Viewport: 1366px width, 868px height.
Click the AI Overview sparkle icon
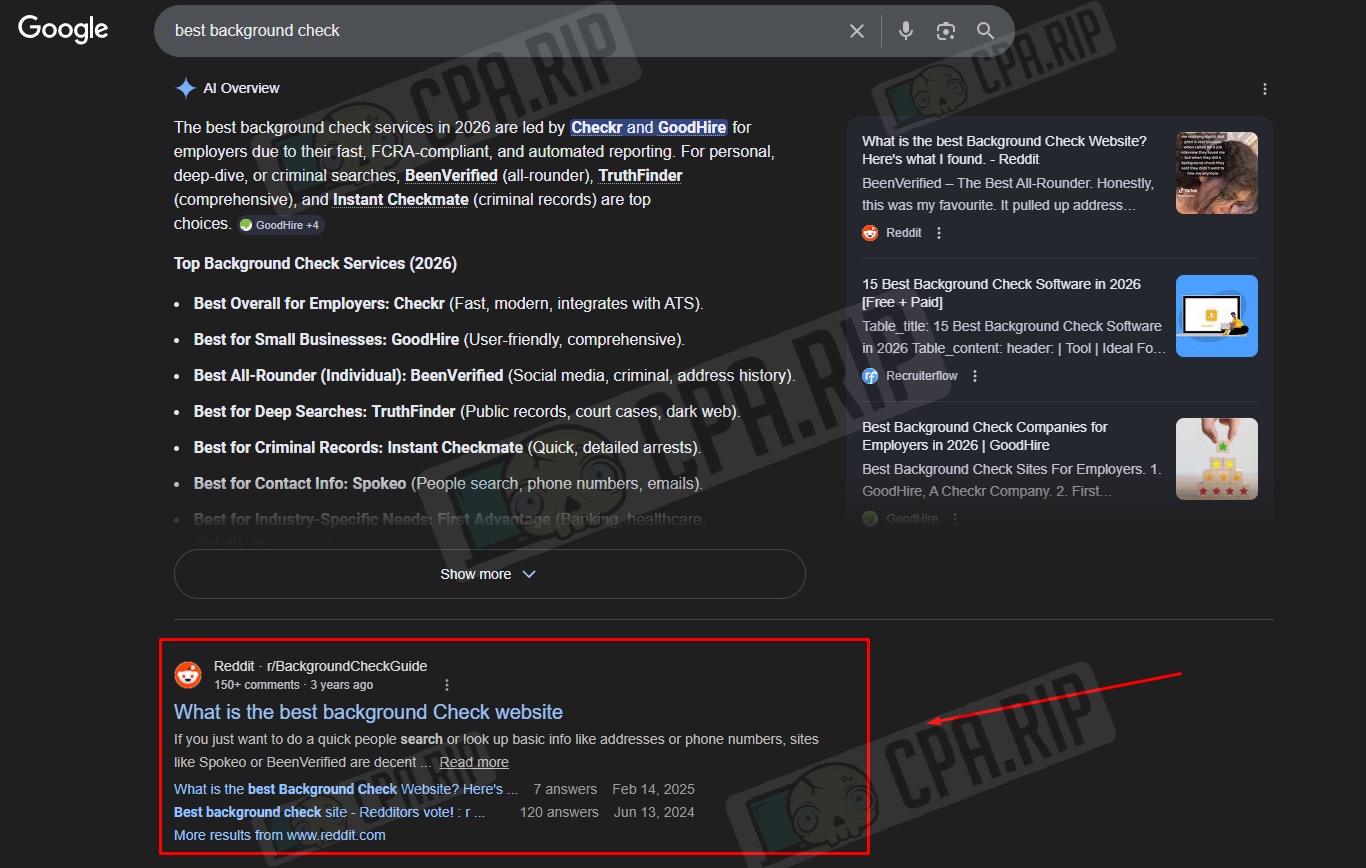coord(185,88)
